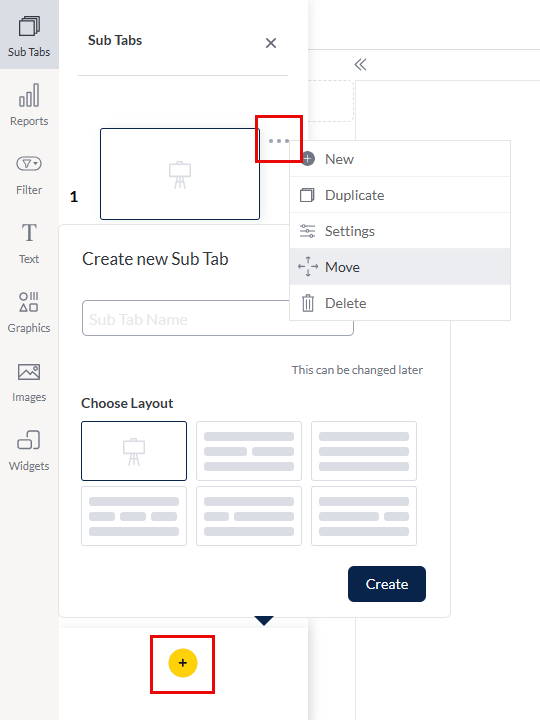Viewport: 540px width, 720px height.
Task: Open the Images sidebar panel
Action: pyautogui.click(x=29, y=382)
